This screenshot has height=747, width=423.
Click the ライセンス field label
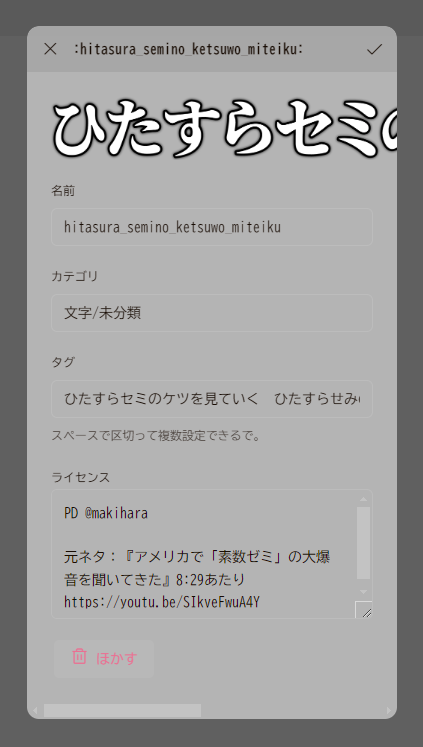point(81,477)
